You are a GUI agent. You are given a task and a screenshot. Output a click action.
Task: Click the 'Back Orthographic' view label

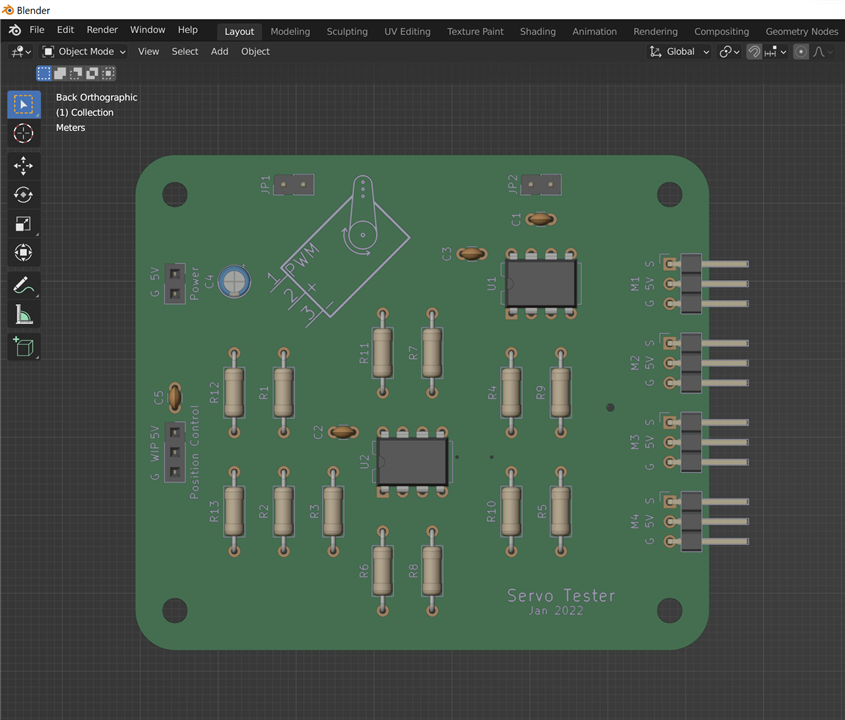(x=96, y=98)
